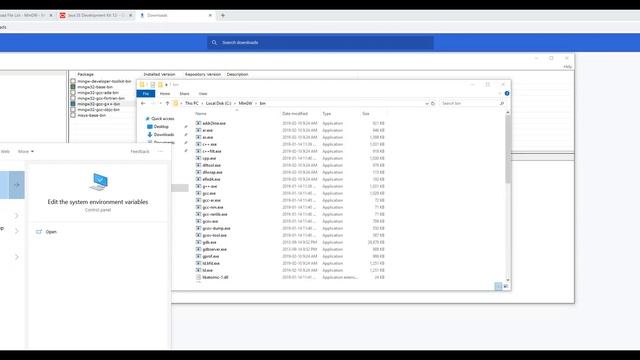Select c++filt.exe file icon
Viewport: 640px width, 360px height.
(x=198, y=151)
